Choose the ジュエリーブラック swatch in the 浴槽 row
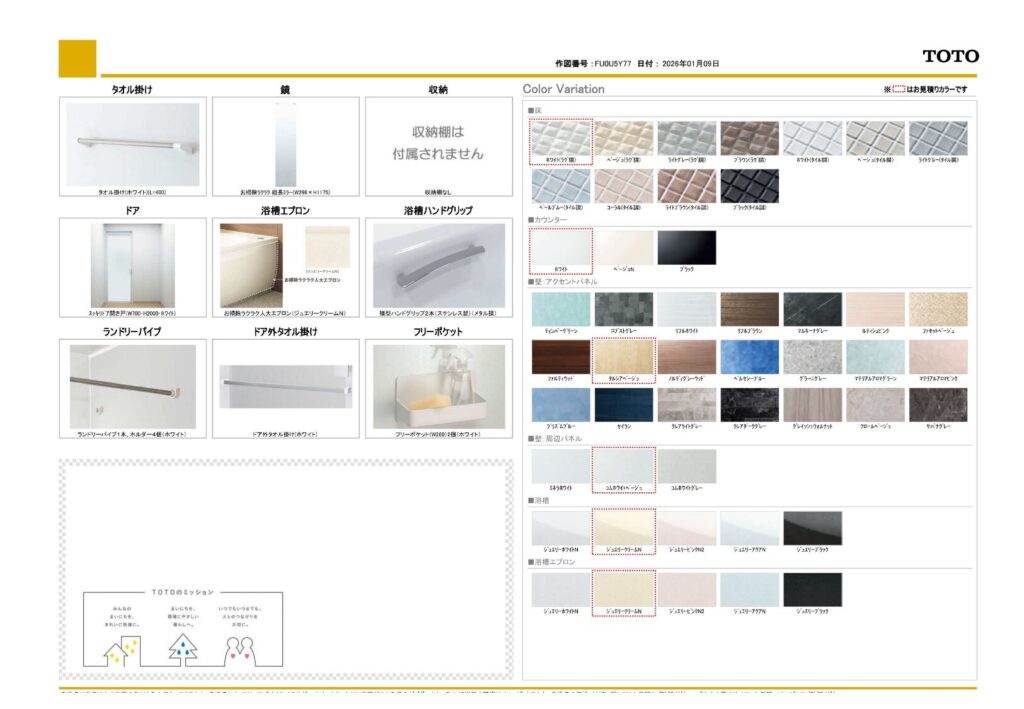This screenshot has width=1024, height=709. point(812,528)
